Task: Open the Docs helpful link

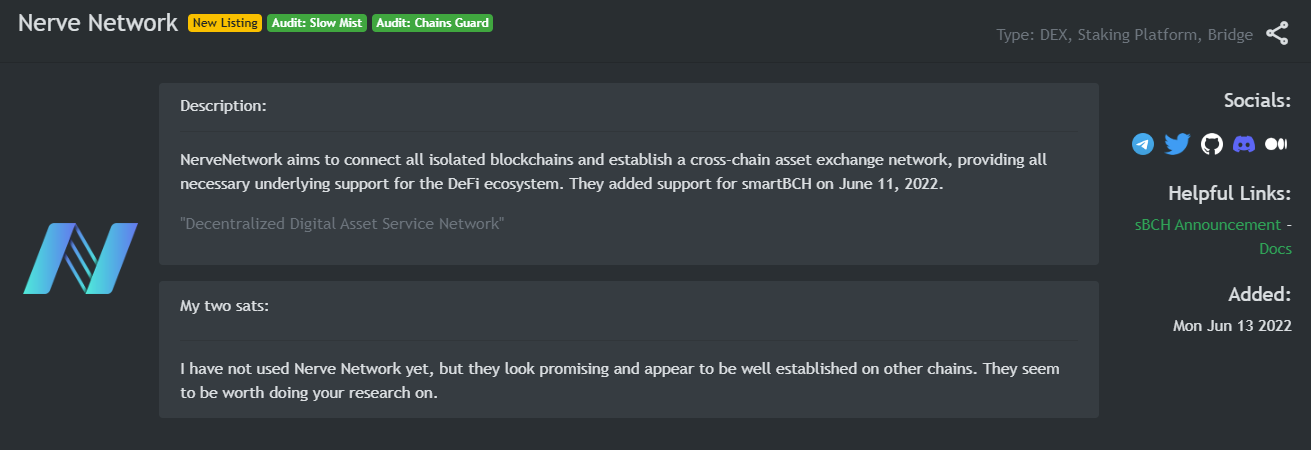Action: (x=1275, y=249)
